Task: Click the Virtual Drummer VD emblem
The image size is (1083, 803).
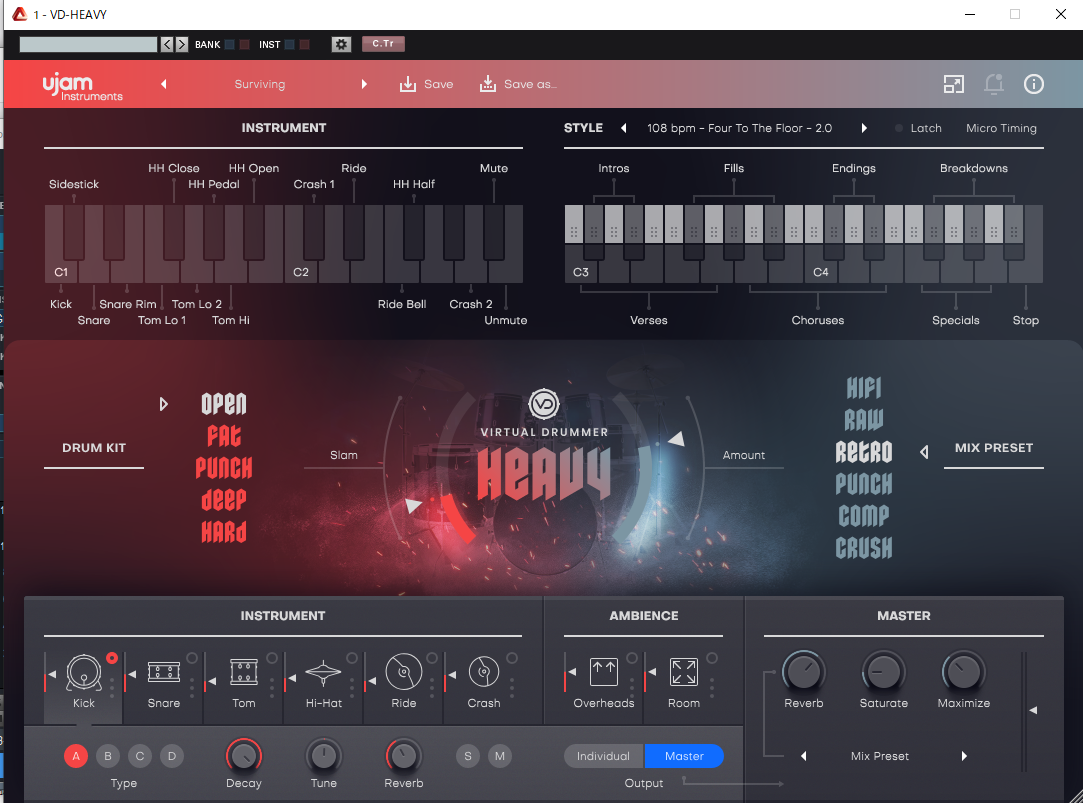Action: pyautogui.click(x=544, y=404)
